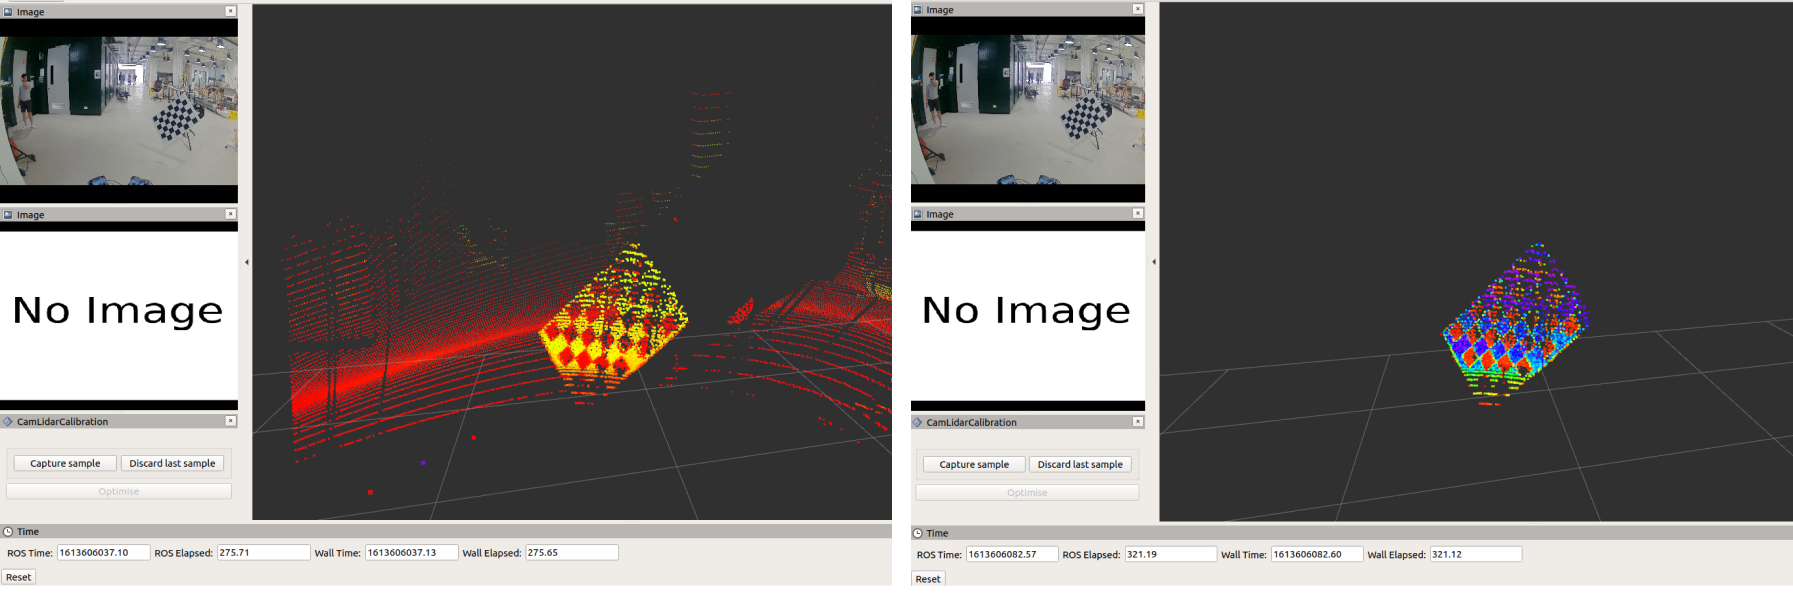Click Wall Time field in right window
This screenshot has height=595, width=1793.
[1317, 554]
